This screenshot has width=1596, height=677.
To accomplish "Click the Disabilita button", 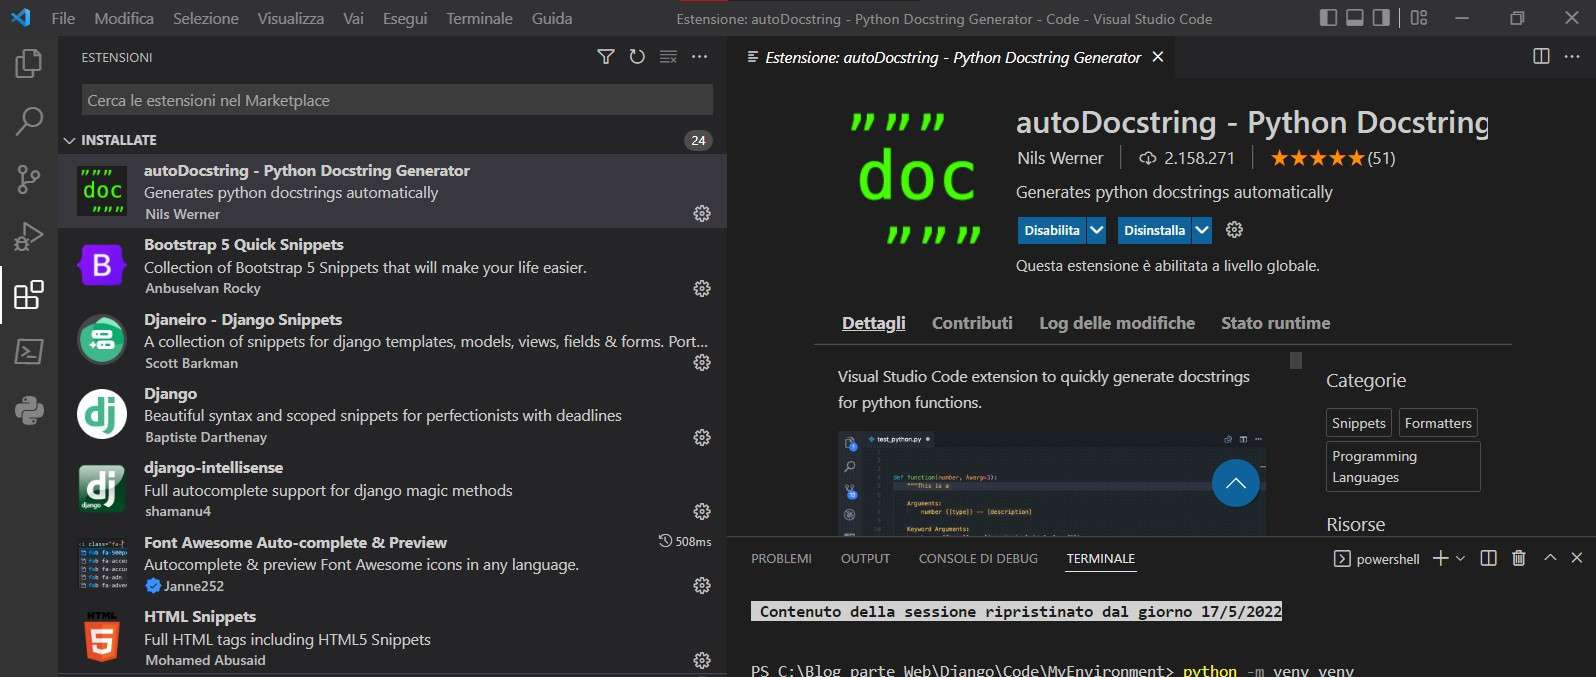I will coord(1052,230).
